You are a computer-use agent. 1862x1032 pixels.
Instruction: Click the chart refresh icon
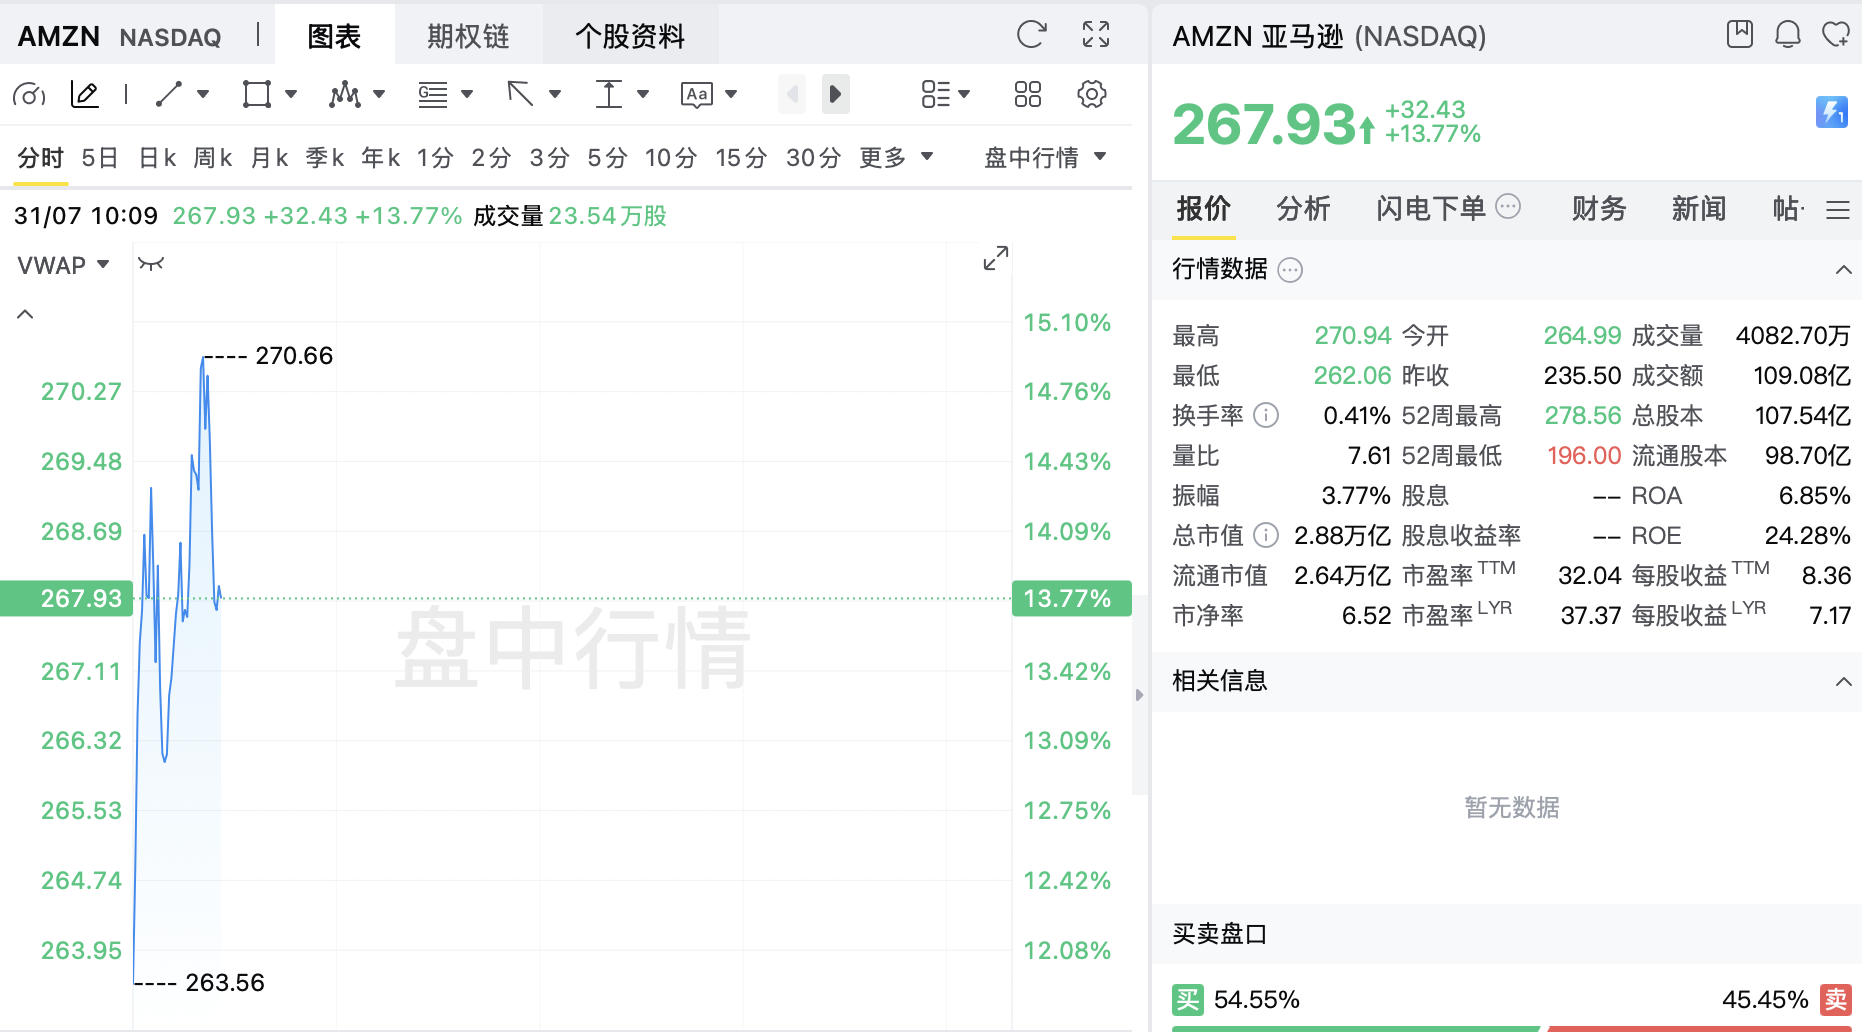pos(1031,35)
